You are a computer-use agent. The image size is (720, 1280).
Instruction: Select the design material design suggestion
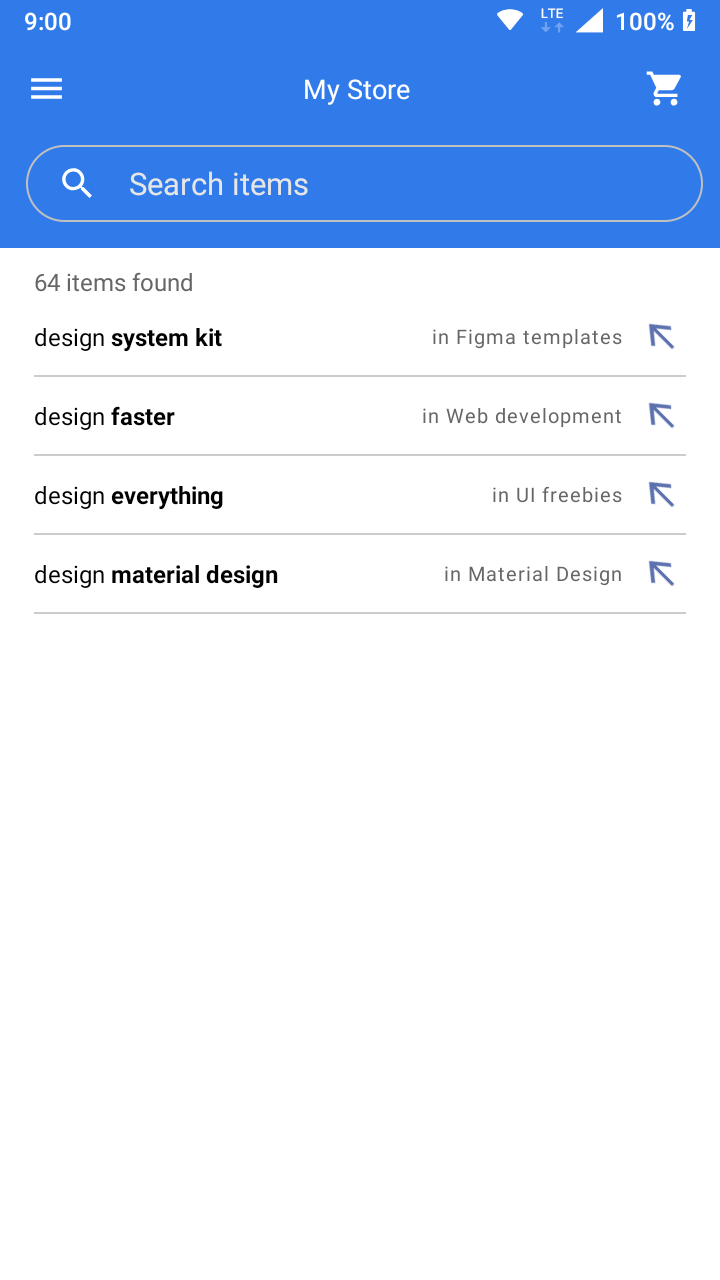click(156, 575)
